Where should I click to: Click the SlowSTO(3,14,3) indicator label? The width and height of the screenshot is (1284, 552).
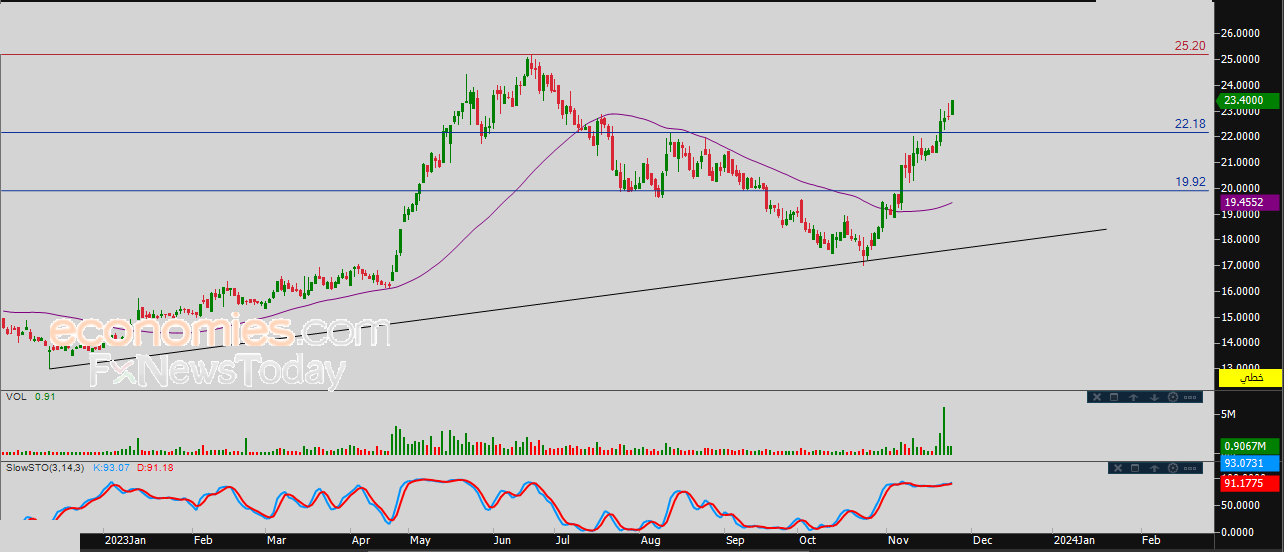pyautogui.click(x=46, y=467)
